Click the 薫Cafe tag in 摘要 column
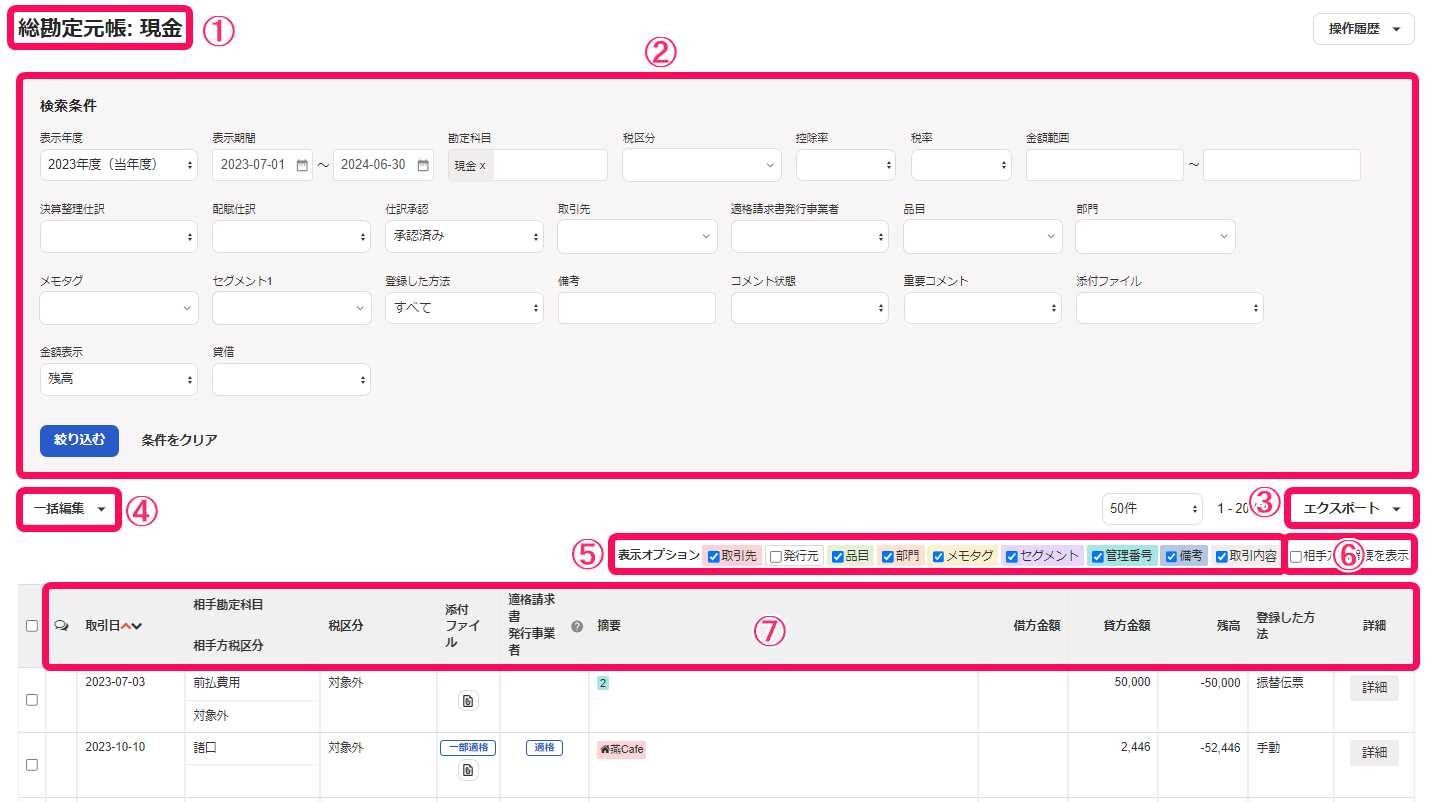The image size is (1434, 802). pos(622,749)
